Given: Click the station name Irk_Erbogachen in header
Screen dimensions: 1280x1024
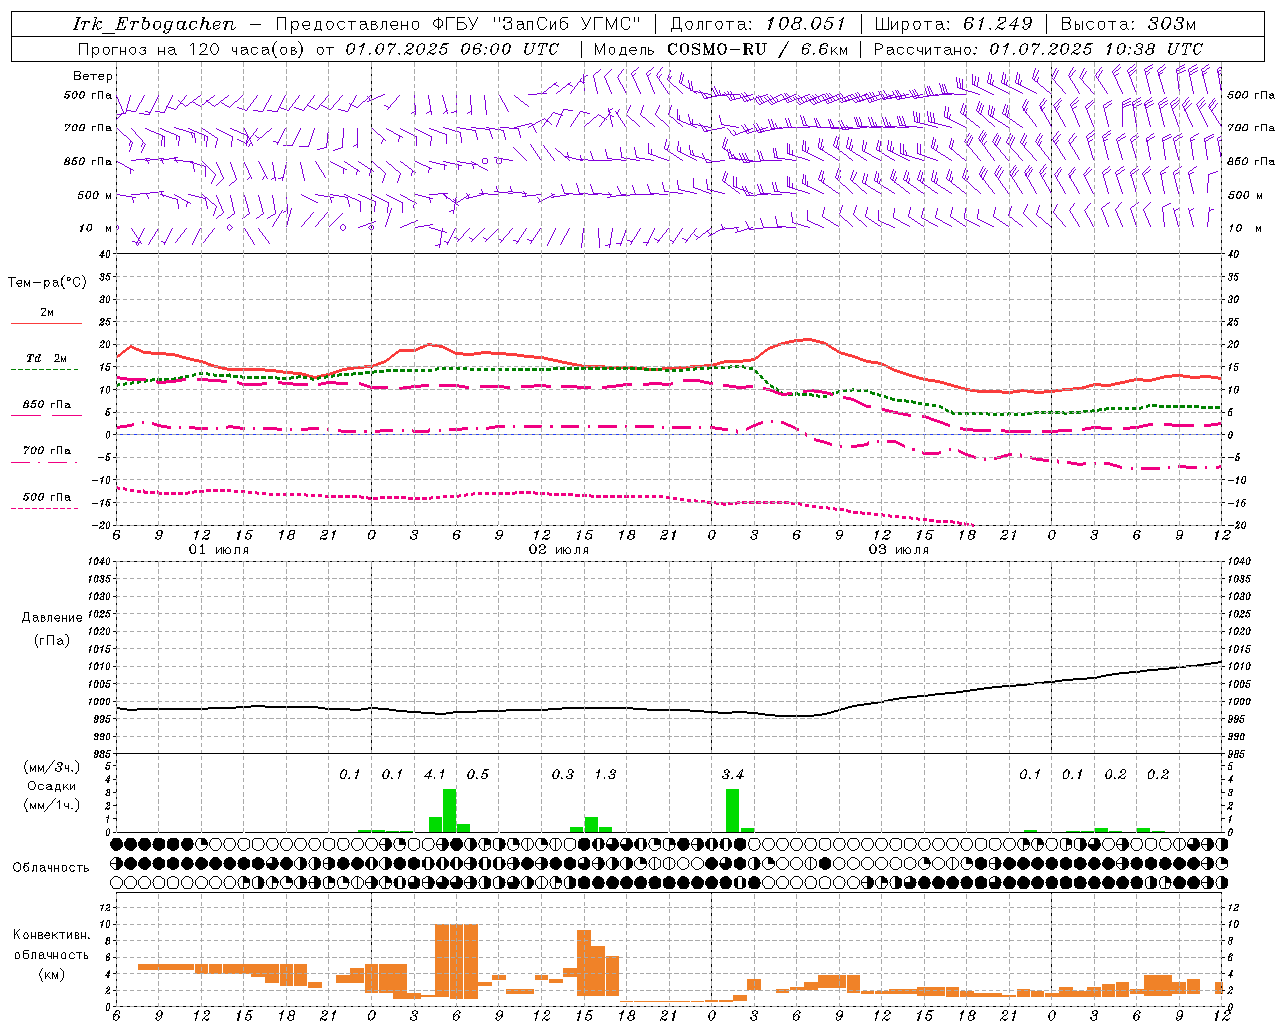Looking at the screenshot, I should [154, 24].
